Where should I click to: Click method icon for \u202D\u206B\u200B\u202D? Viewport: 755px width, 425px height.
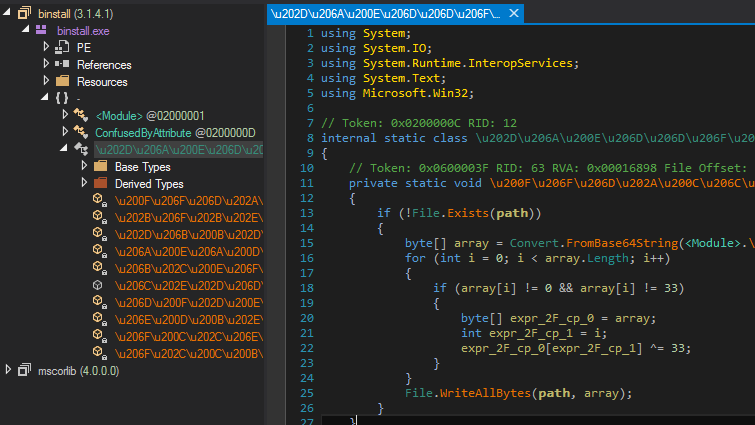(100, 234)
